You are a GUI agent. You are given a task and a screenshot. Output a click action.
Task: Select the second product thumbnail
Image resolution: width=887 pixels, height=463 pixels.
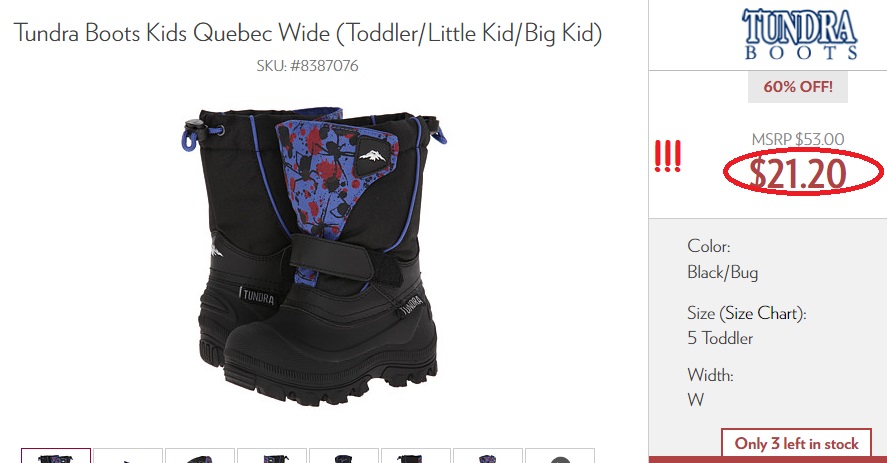(128, 456)
